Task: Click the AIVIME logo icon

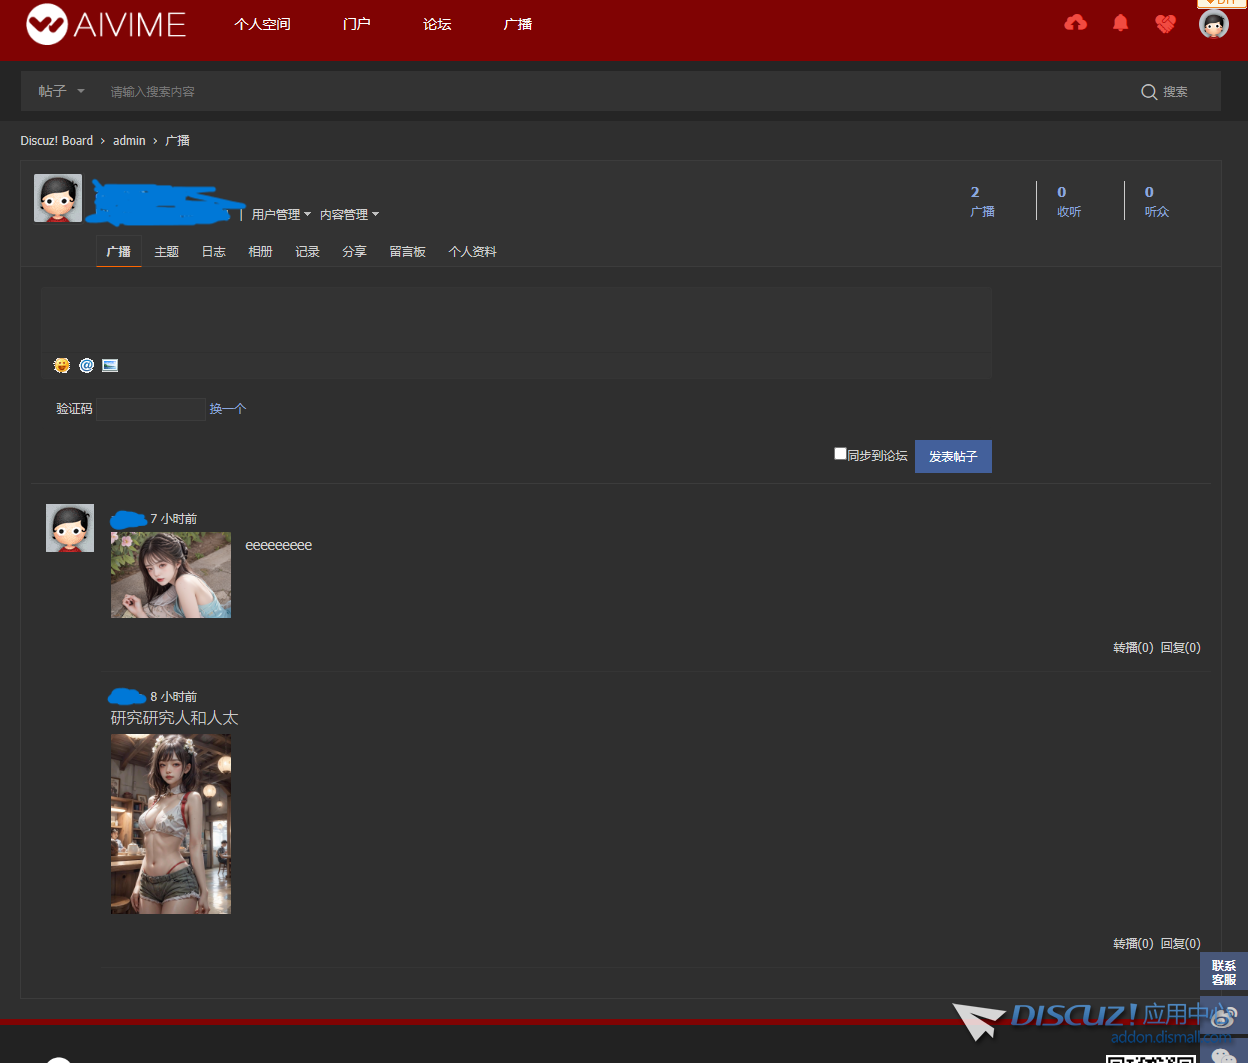Action: coord(47,24)
